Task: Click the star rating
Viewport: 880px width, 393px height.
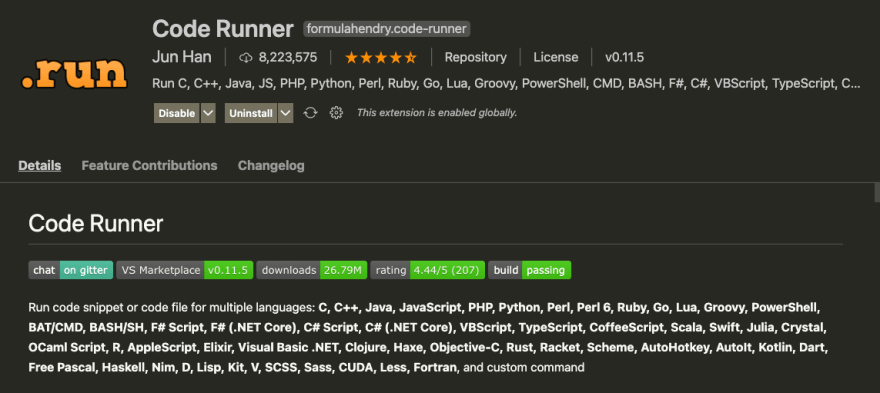Action: (381, 57)
